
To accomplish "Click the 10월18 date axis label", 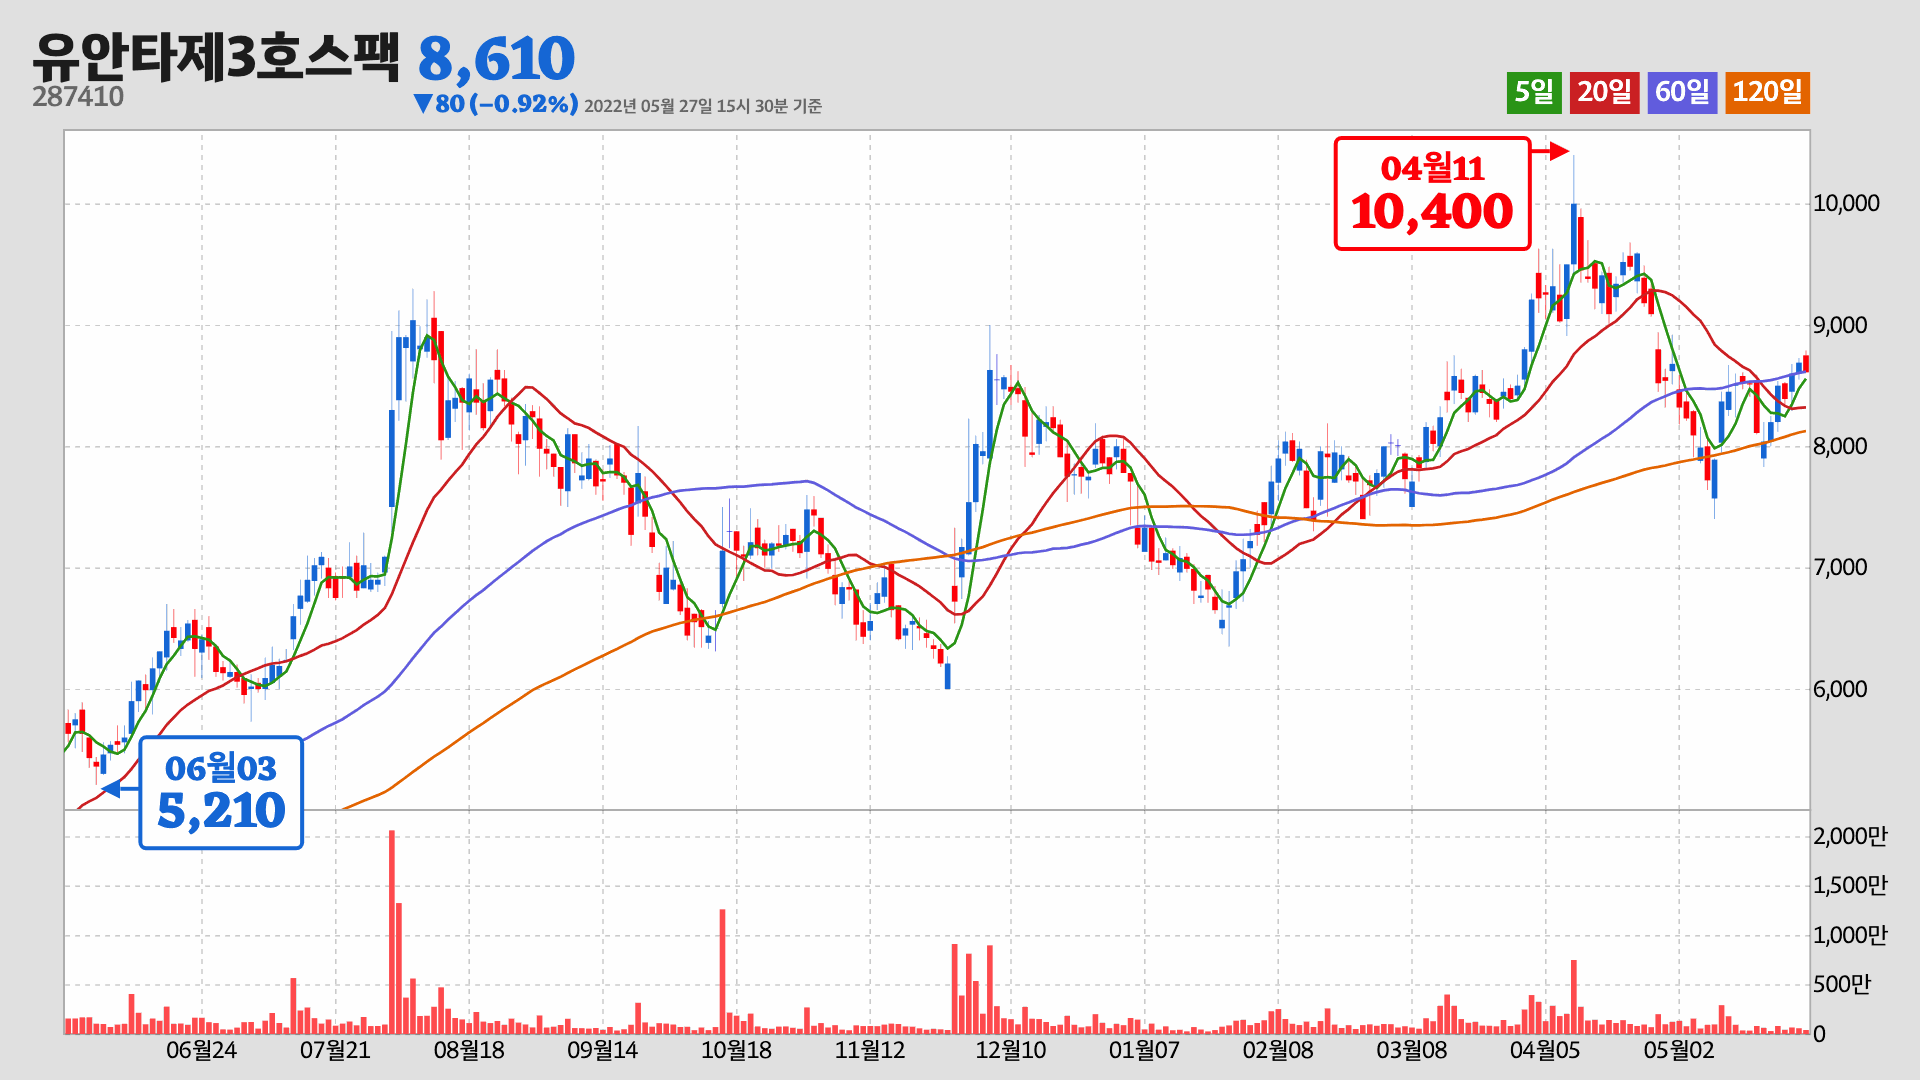I will (737, 1051).
